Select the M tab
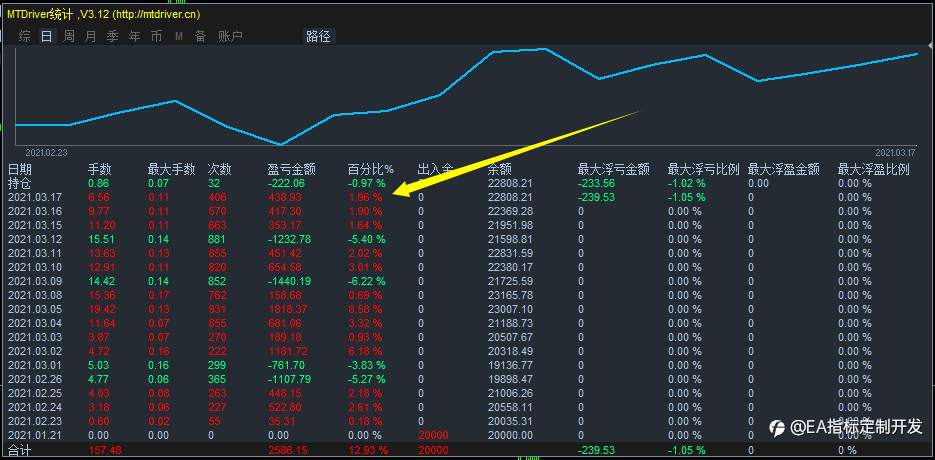This screenshot has width=935, height=460. (x=179, y=36)
